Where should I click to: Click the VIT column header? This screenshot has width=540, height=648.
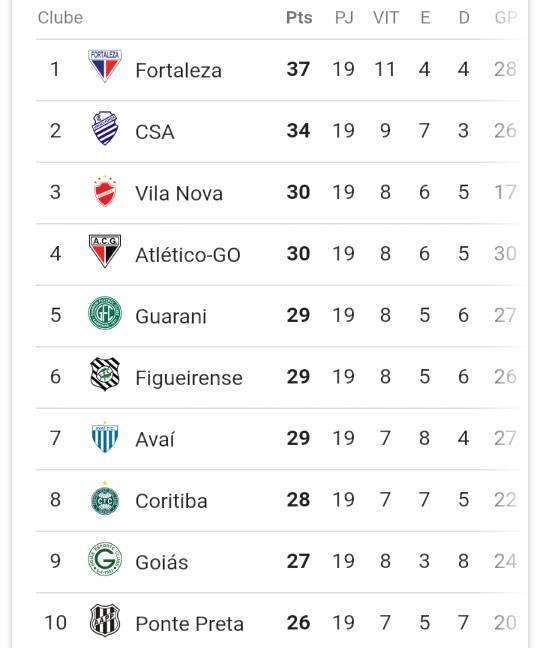386,18
